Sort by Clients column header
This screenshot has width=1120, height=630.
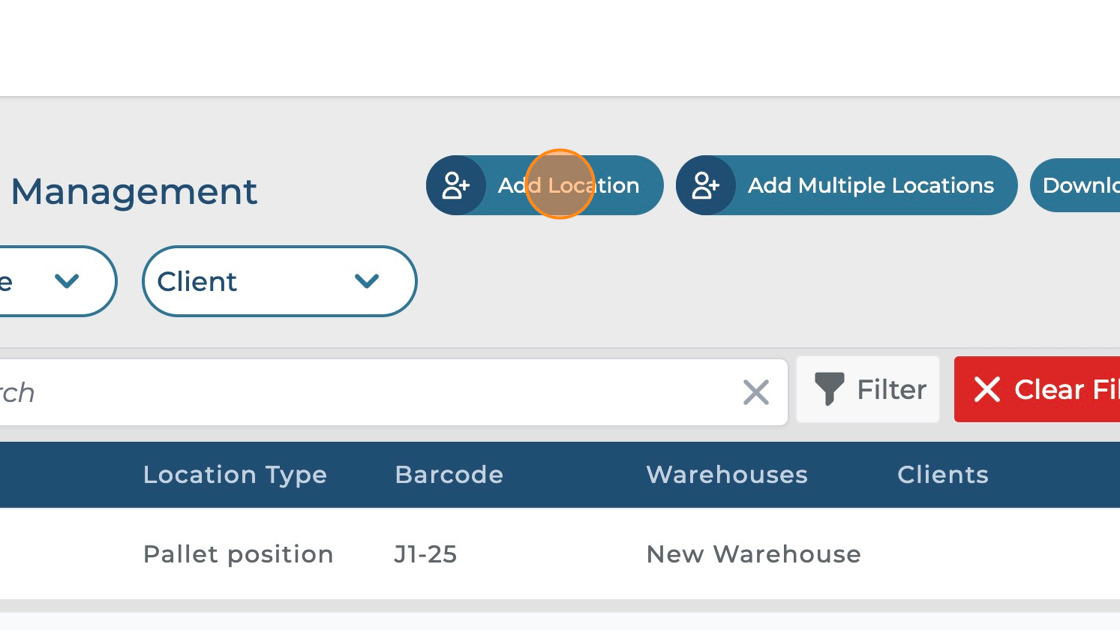943,475
